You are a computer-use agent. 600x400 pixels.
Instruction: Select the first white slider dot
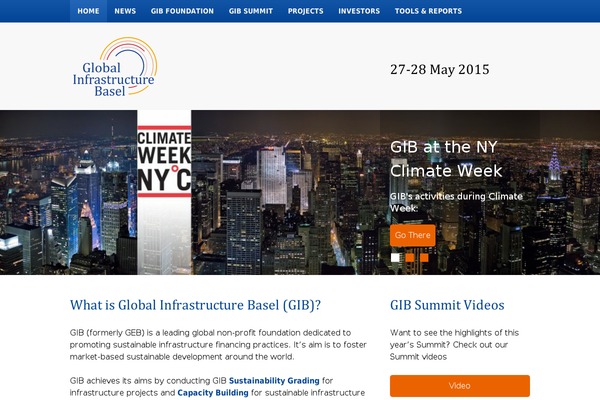coord(395,258)
